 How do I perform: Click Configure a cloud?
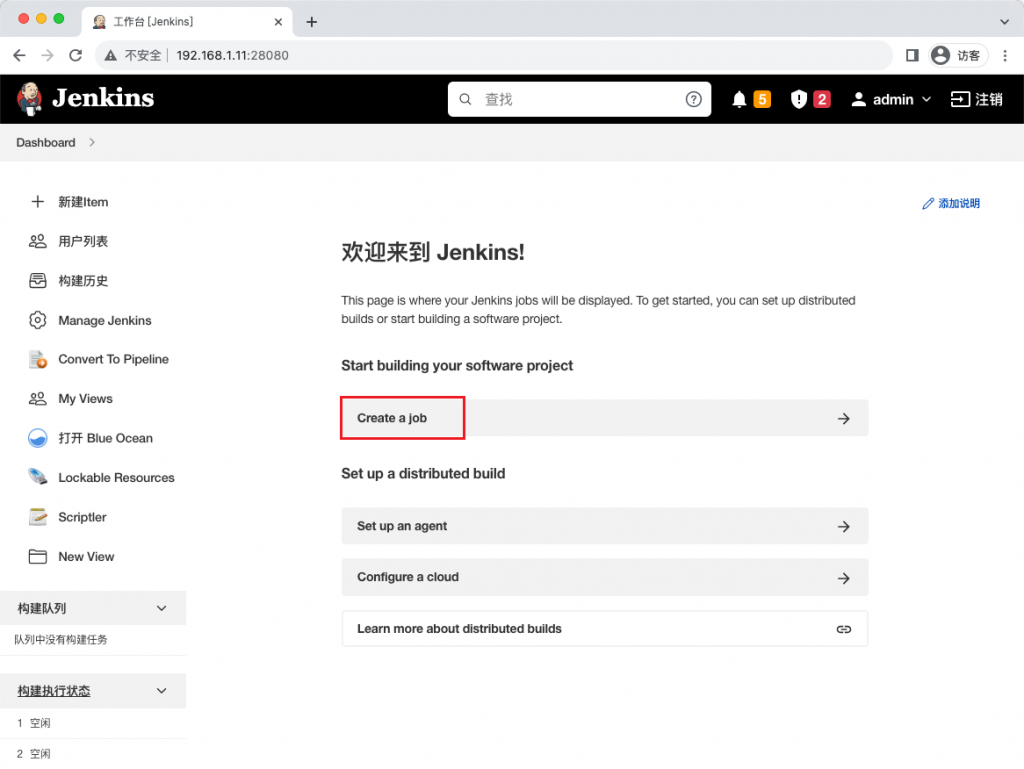coord(605,577)
